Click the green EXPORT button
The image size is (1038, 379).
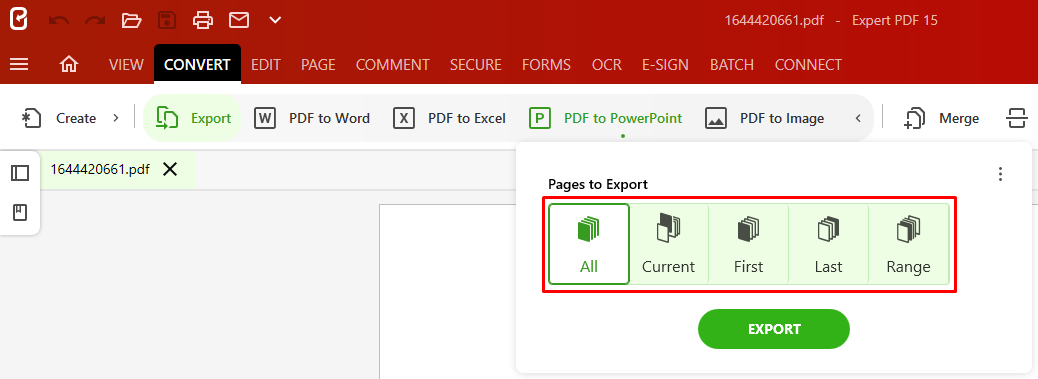click(x=774, y=329)
